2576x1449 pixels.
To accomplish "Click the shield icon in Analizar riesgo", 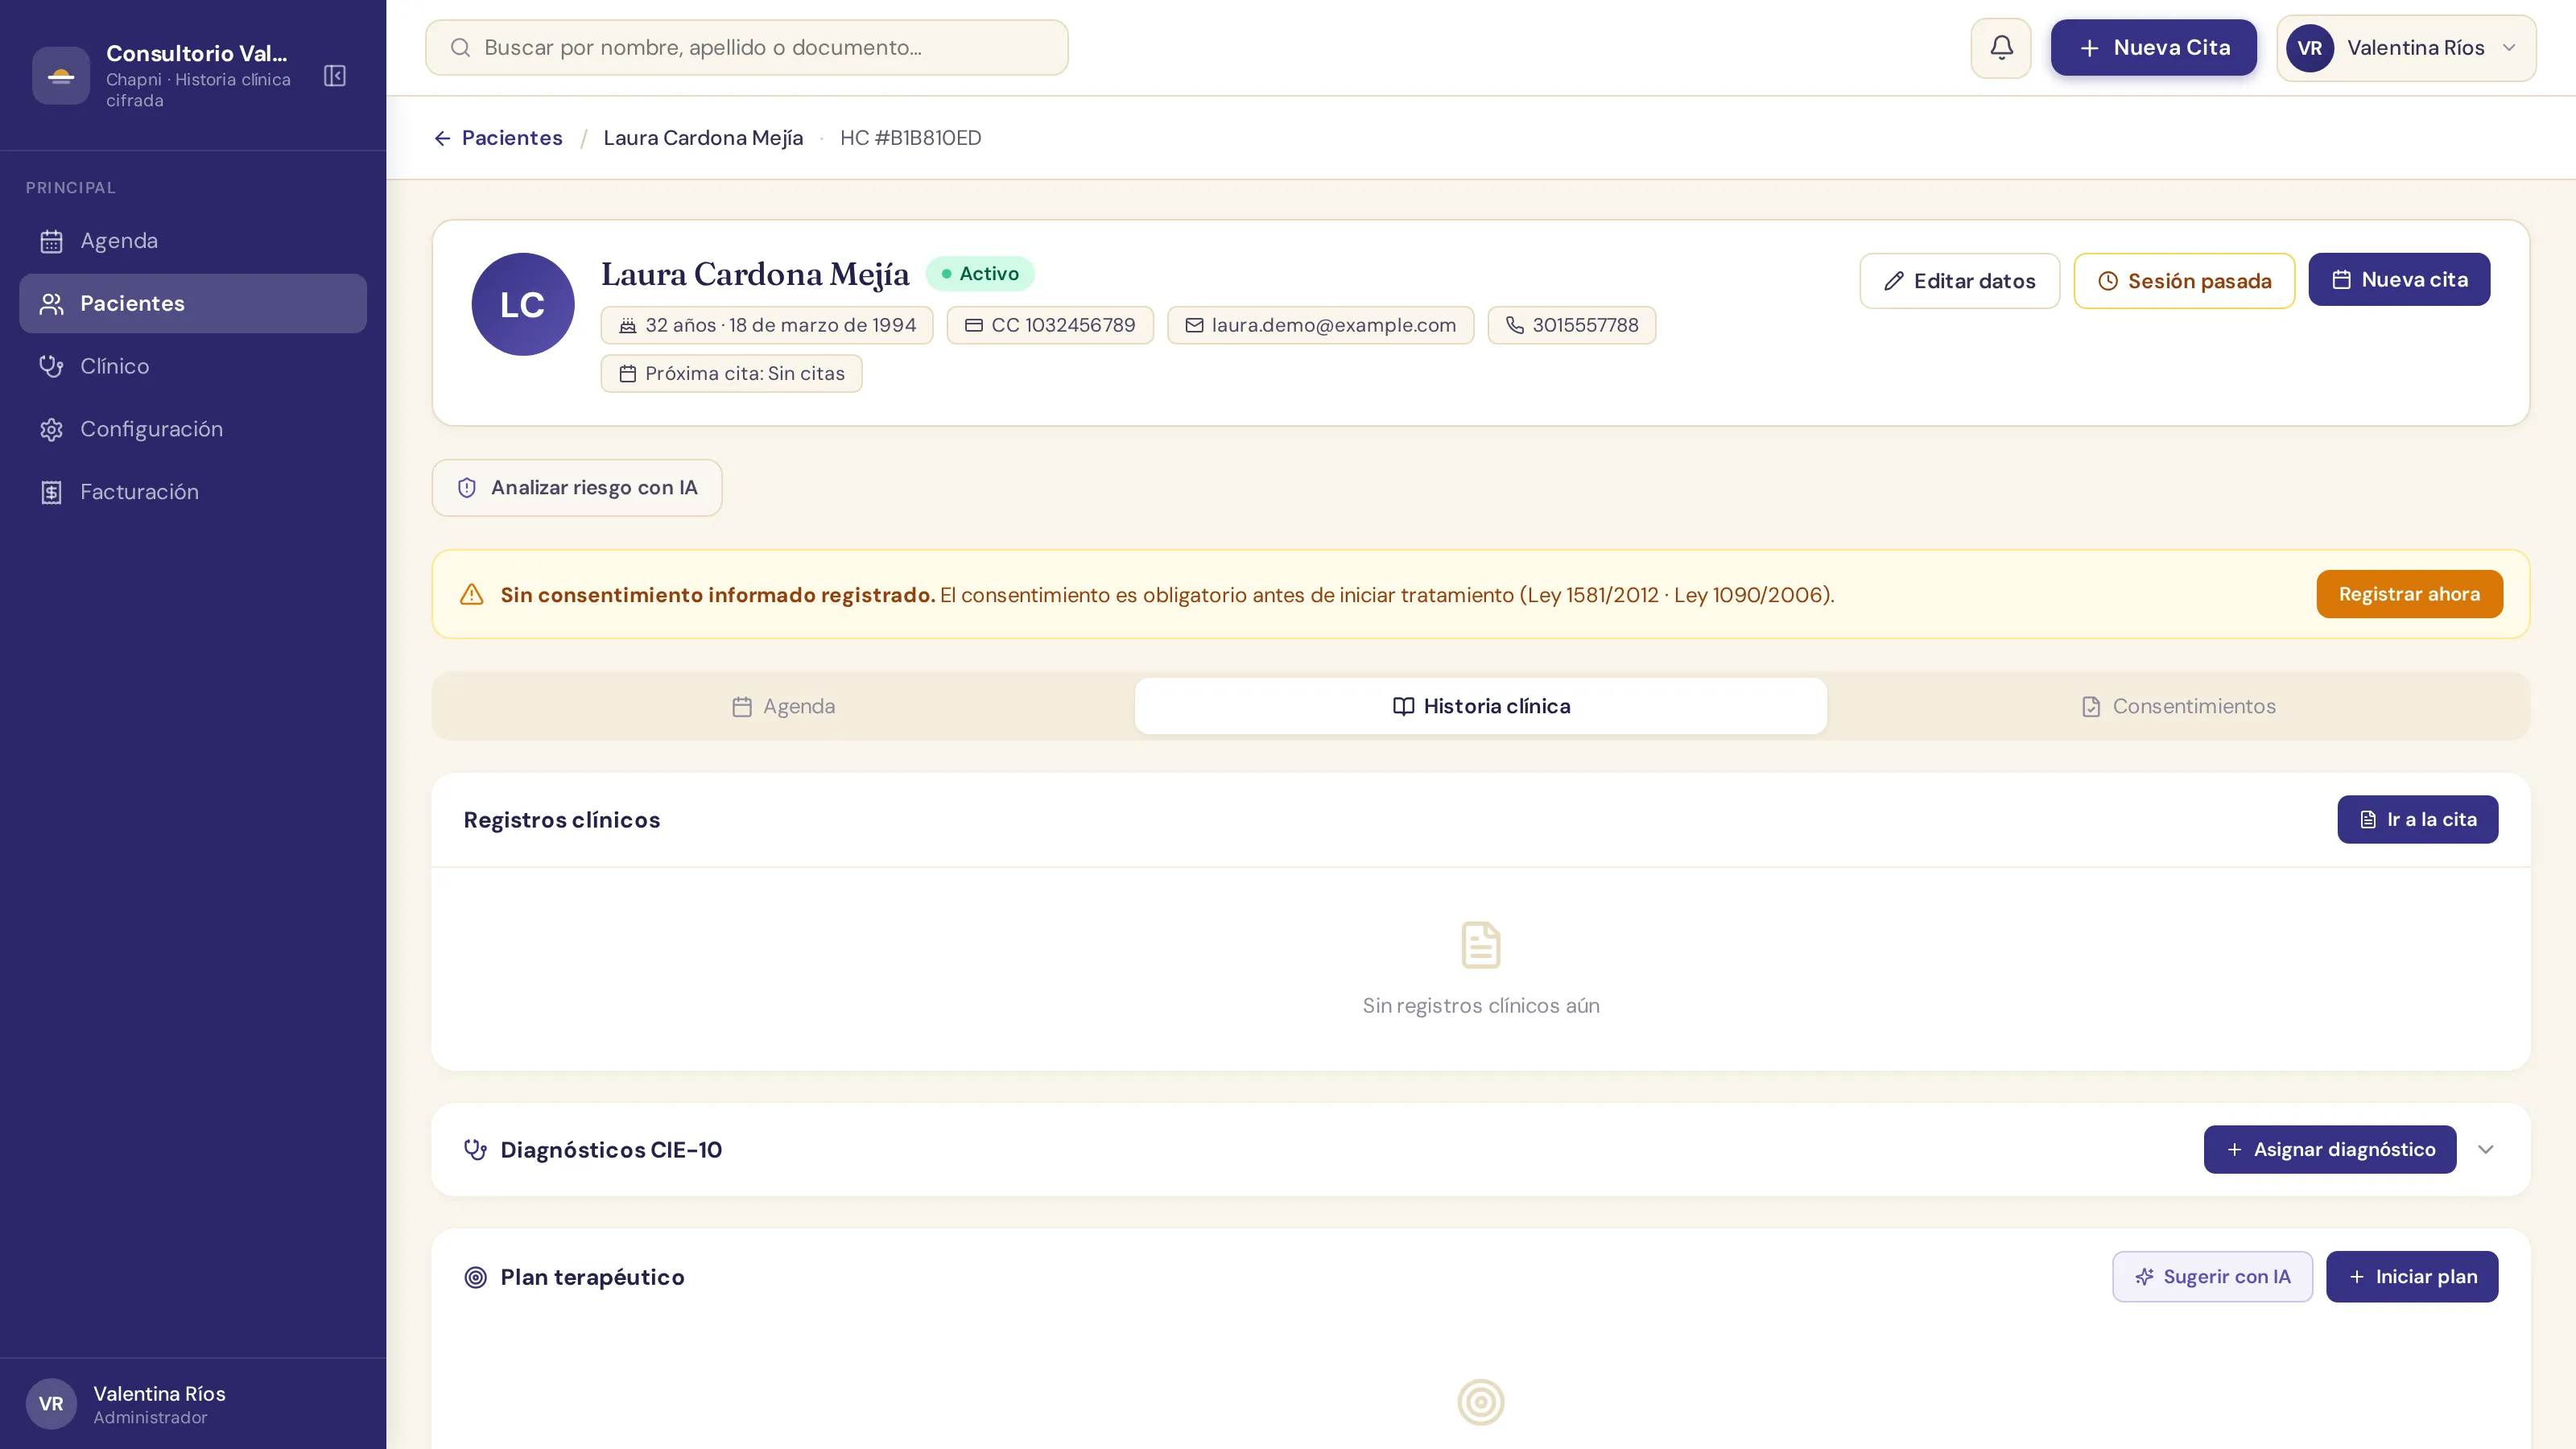I will [x=467, y=488].
